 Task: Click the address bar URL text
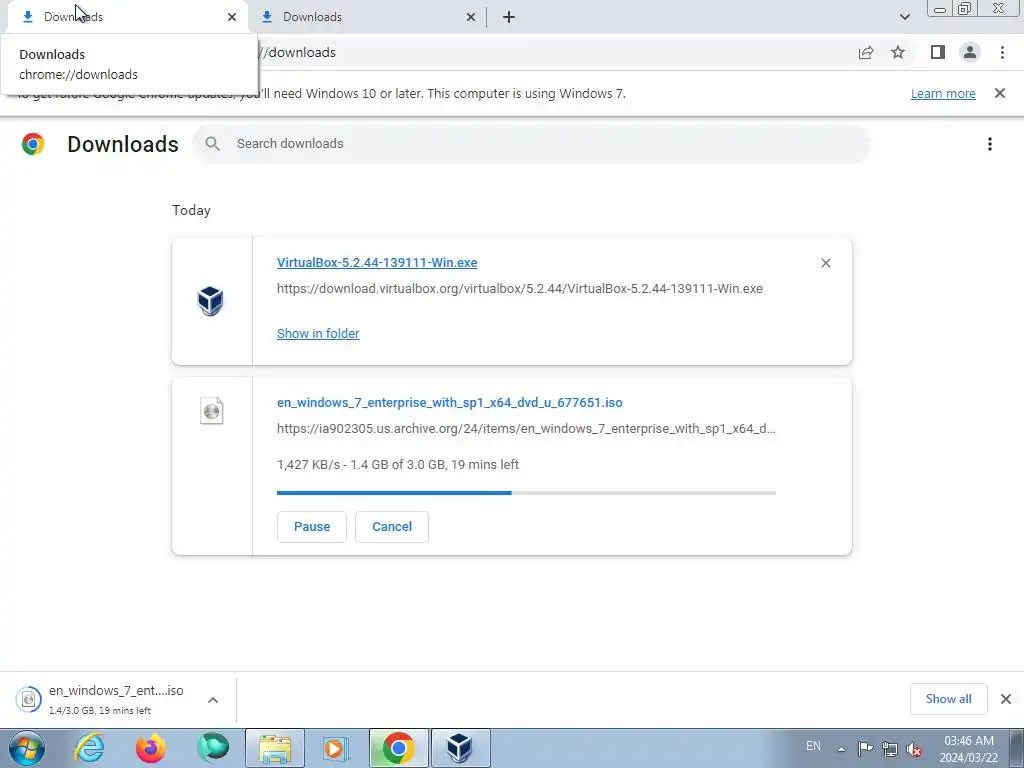[299, 52]
